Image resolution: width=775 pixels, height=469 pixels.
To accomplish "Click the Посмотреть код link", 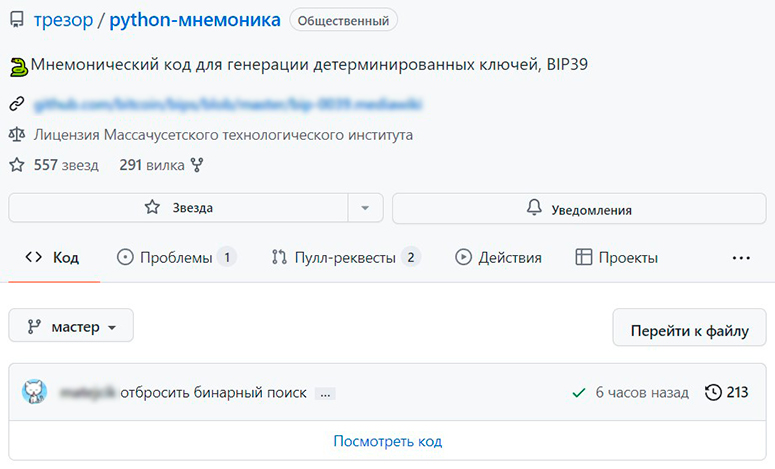I will coord(387,441).
